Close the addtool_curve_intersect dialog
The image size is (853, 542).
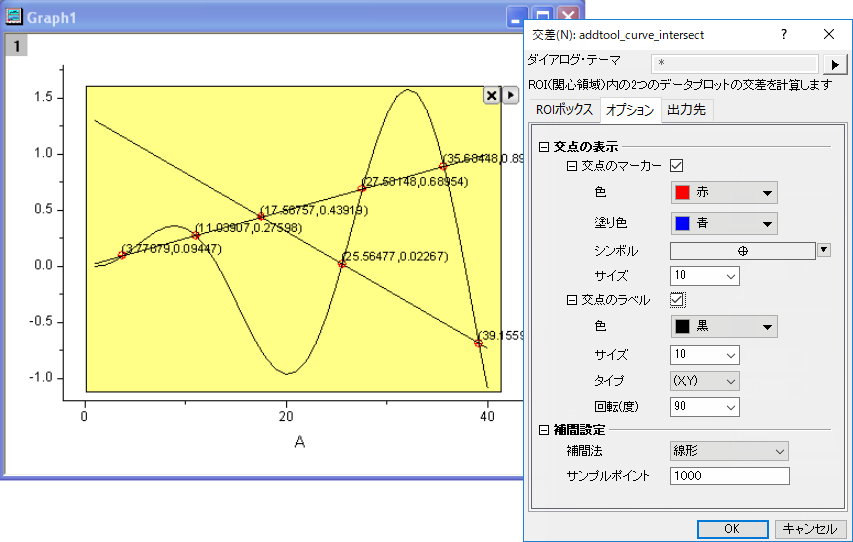pos(829,34)
